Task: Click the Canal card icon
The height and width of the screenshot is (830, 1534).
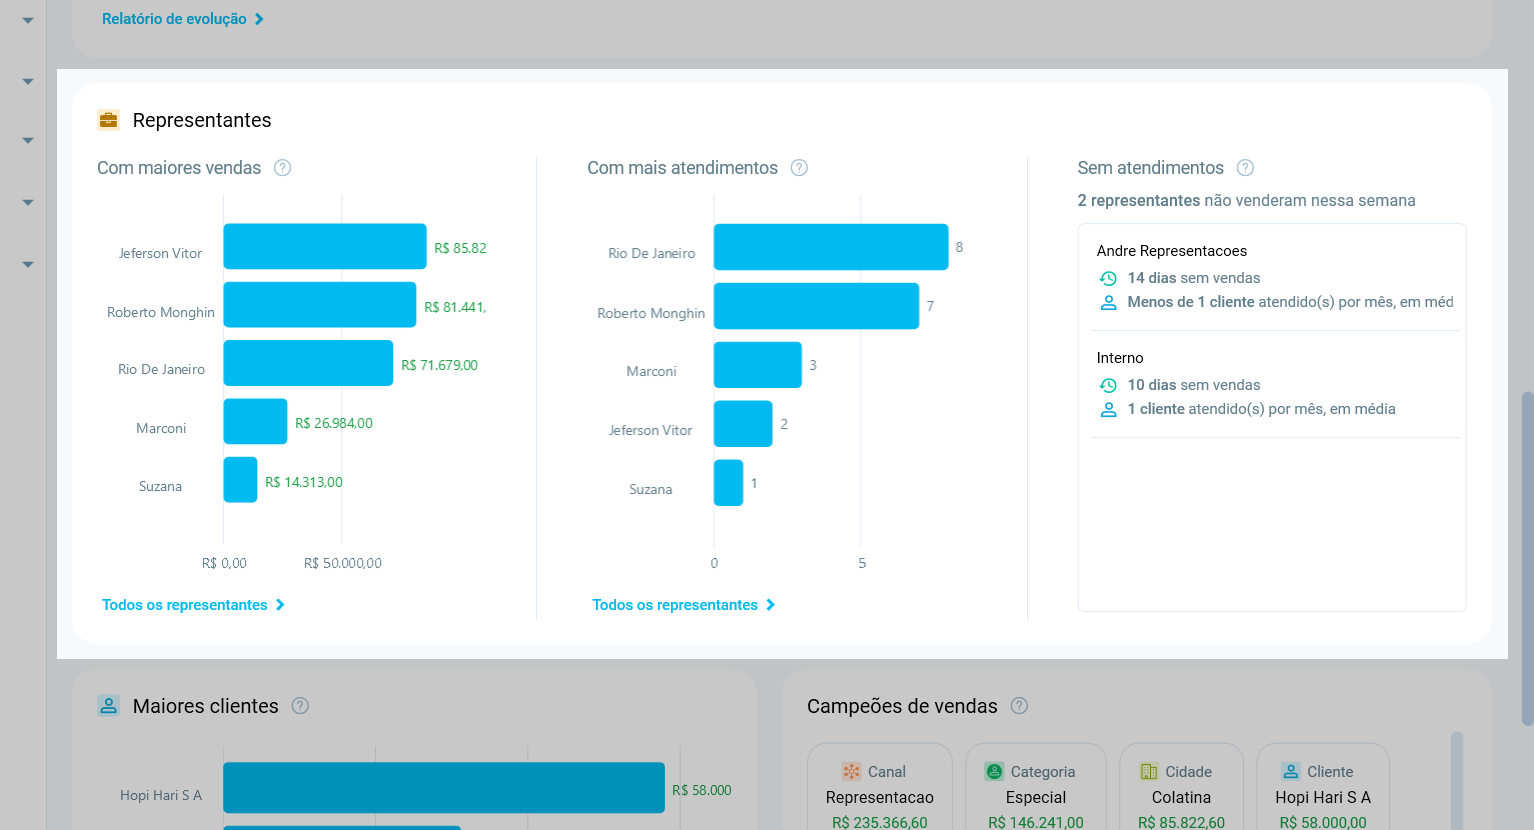Action: coord(851,771)
